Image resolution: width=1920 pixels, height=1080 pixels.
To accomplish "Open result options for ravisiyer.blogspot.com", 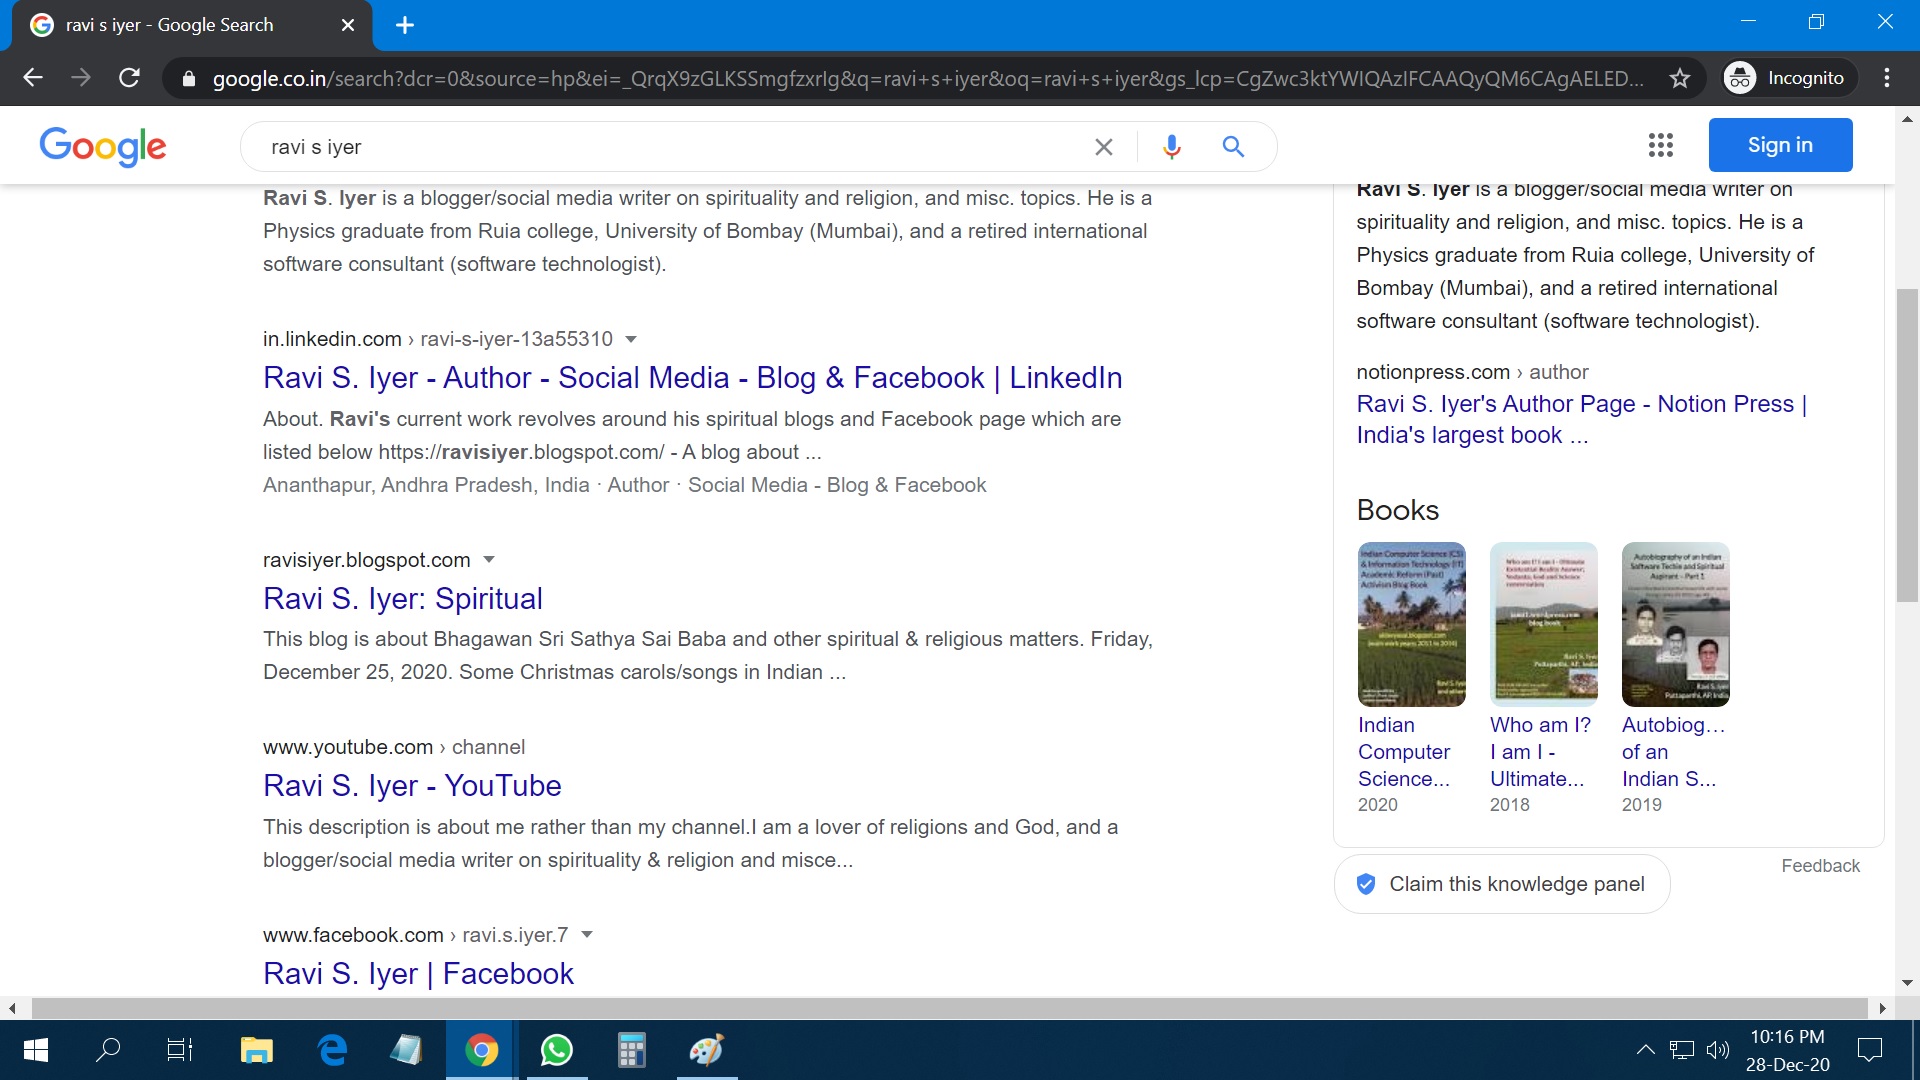I will (489, 560).
